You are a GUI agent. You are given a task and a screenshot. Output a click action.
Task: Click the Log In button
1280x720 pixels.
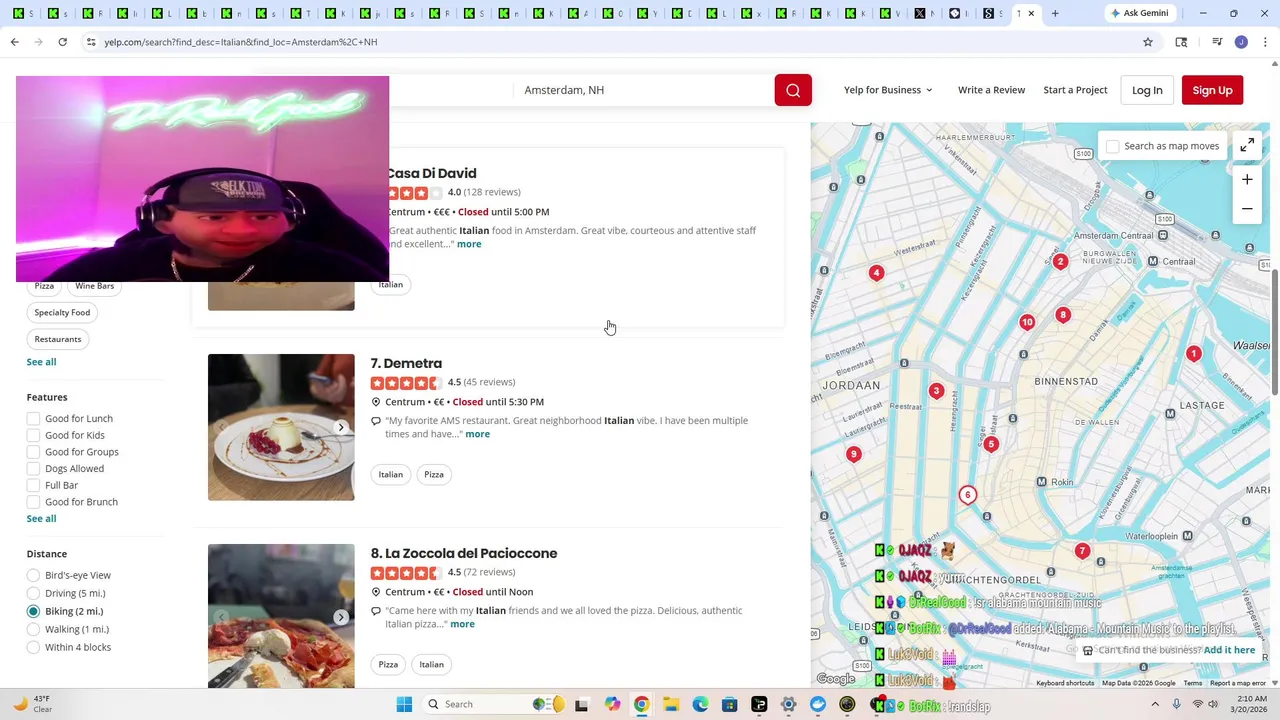point(1147,90)
